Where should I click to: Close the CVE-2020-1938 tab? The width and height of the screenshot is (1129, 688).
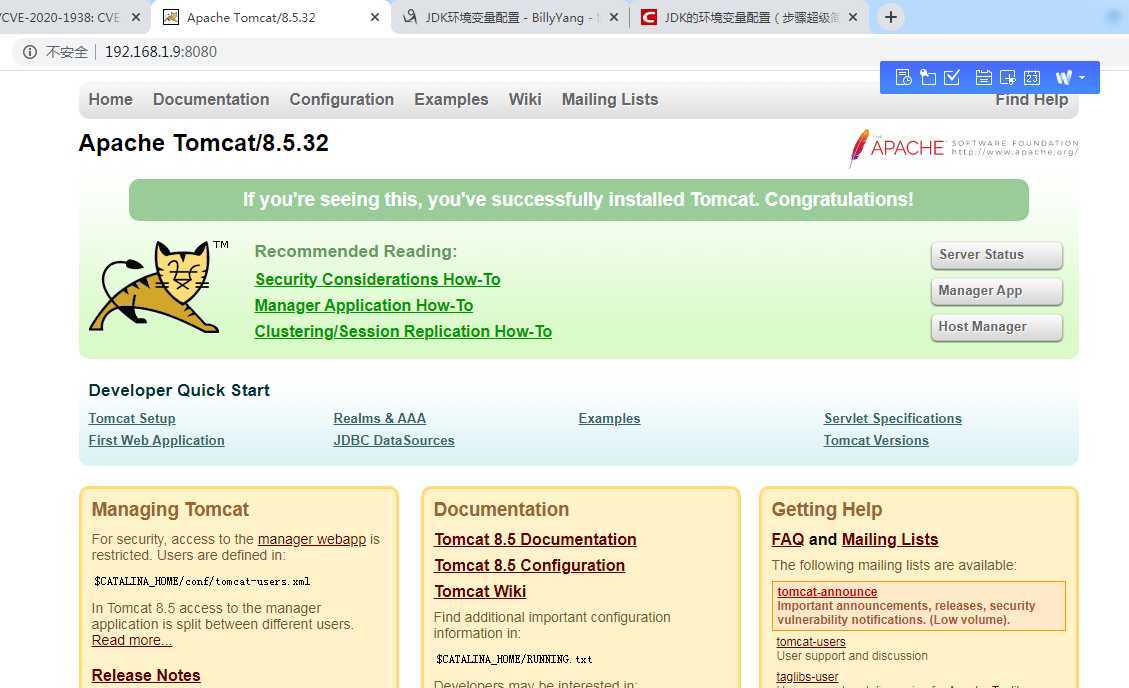point(135,17)
